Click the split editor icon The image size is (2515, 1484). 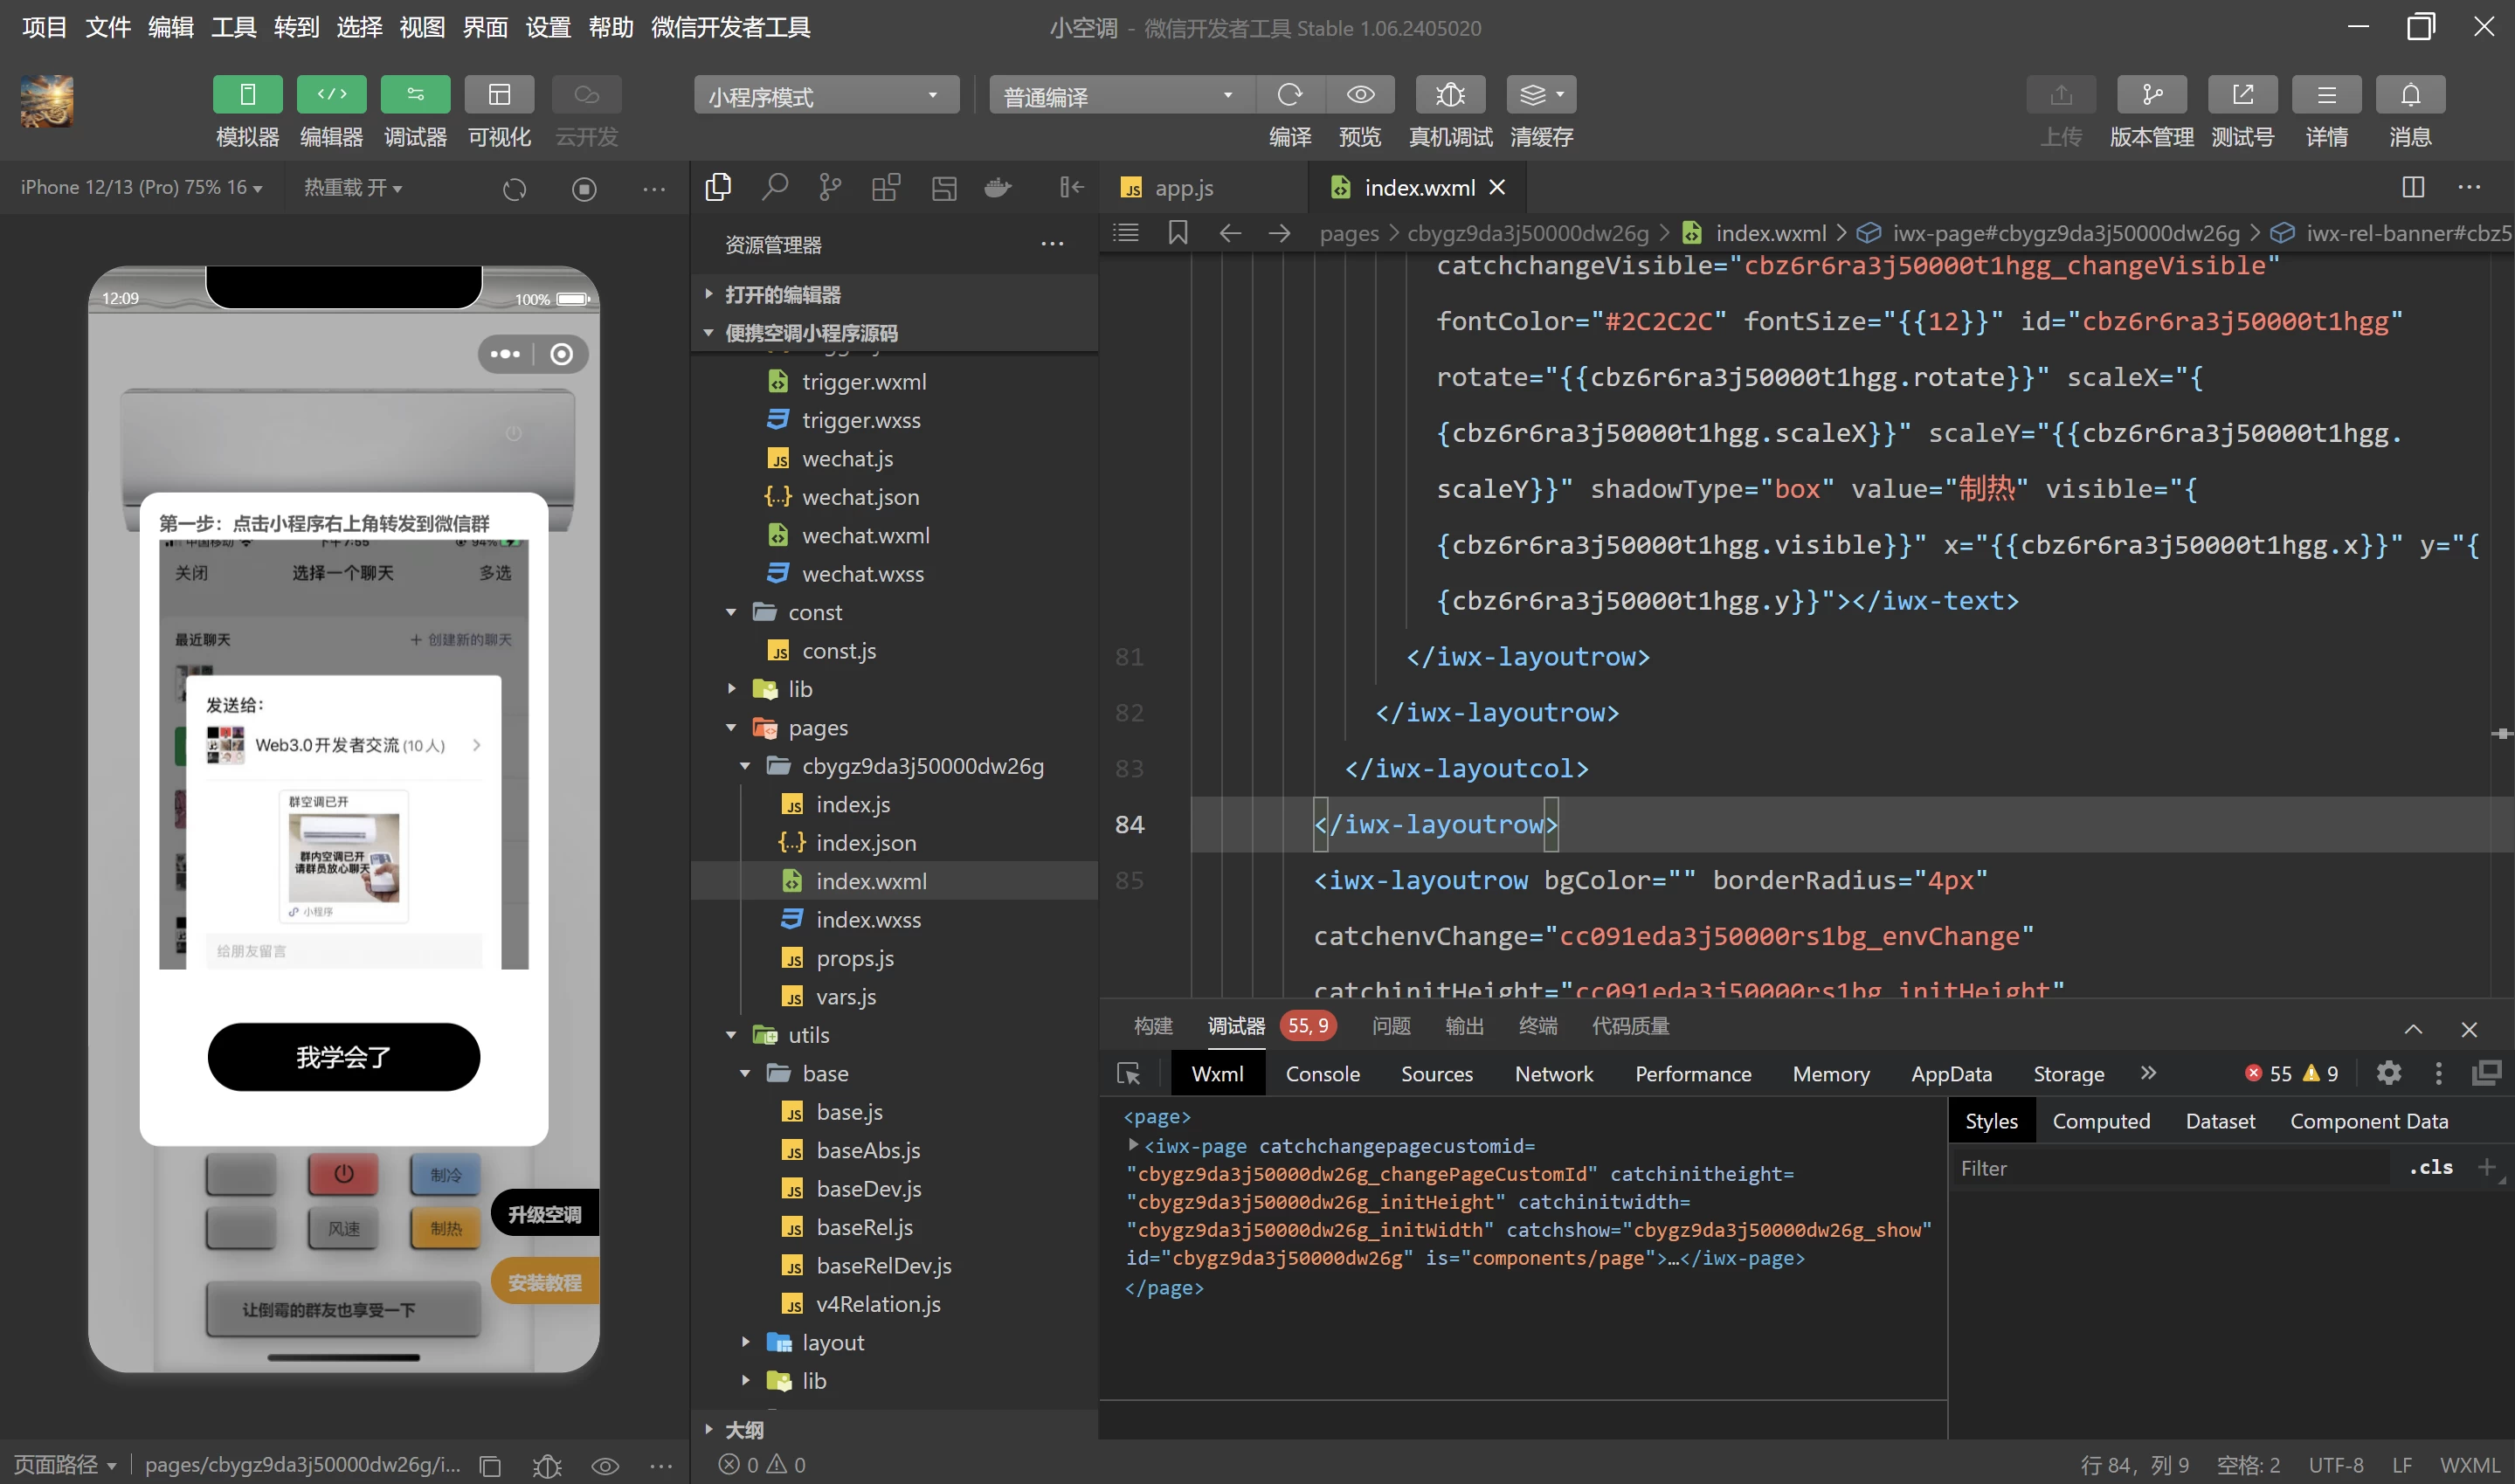pyautogui.click(x=2413, y=187)
